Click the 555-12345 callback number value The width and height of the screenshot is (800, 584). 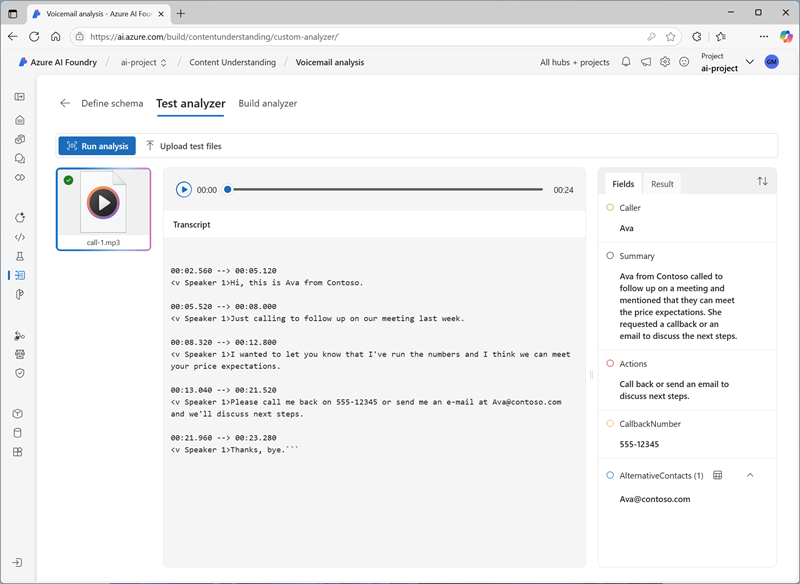pos(639,444)
